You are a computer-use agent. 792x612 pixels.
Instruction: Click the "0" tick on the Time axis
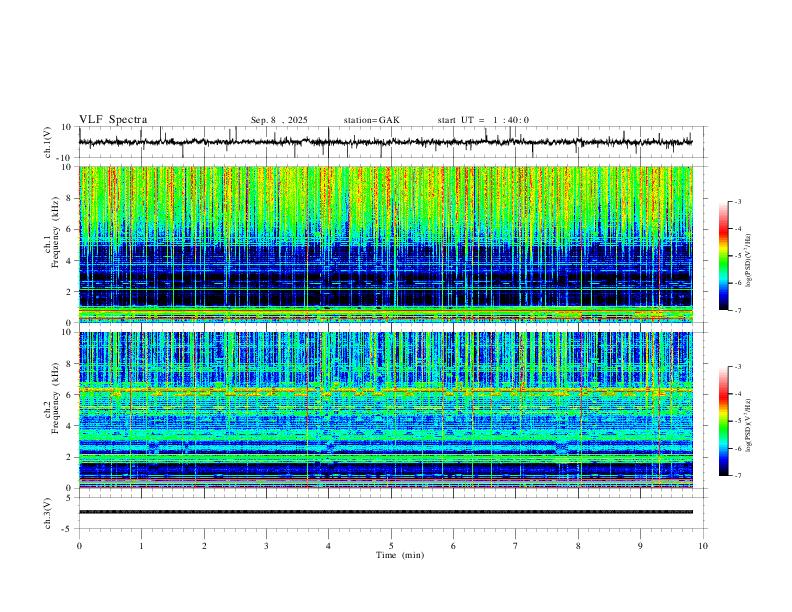click(79, 546)
